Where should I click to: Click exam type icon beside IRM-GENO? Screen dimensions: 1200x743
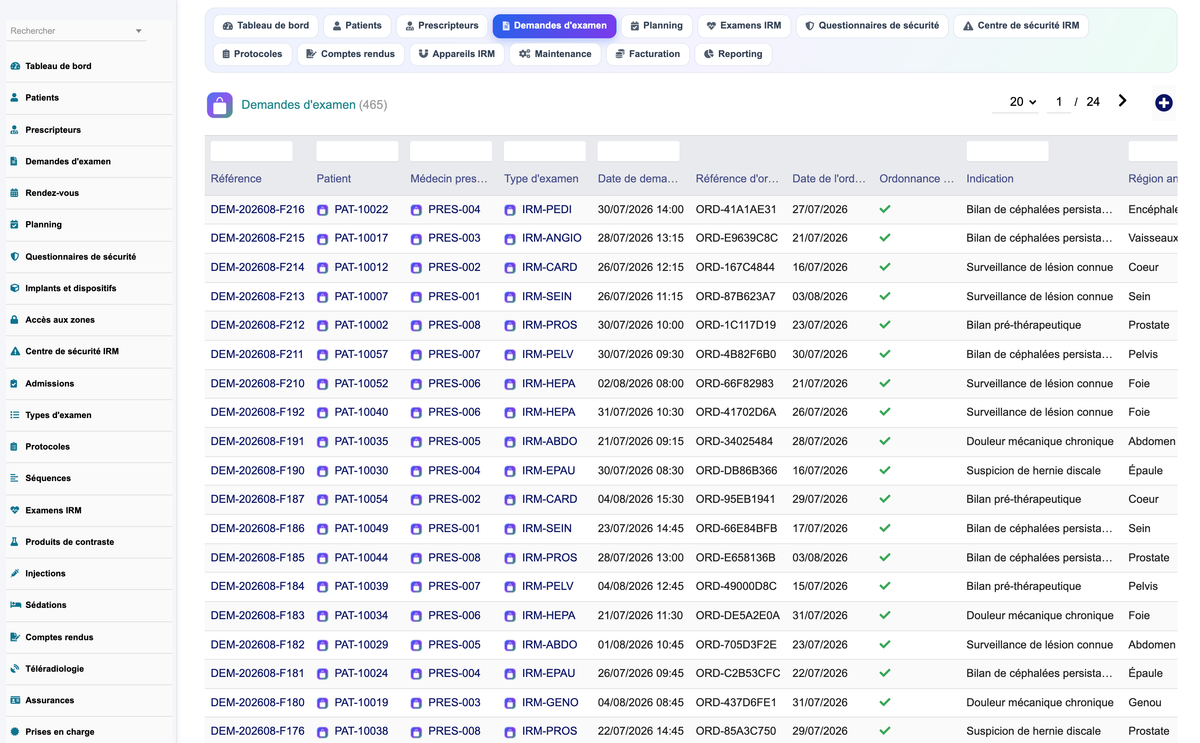coord(510,703)
